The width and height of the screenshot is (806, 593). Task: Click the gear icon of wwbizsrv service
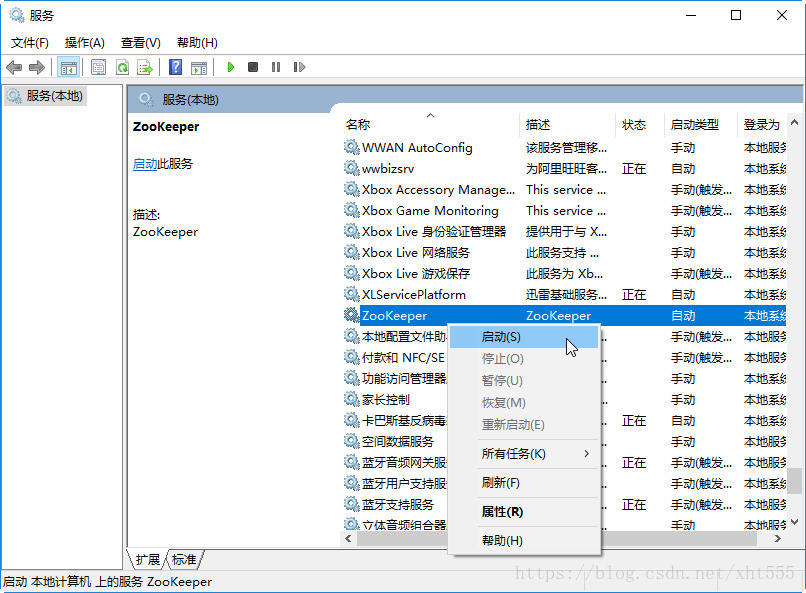point(352,169)
